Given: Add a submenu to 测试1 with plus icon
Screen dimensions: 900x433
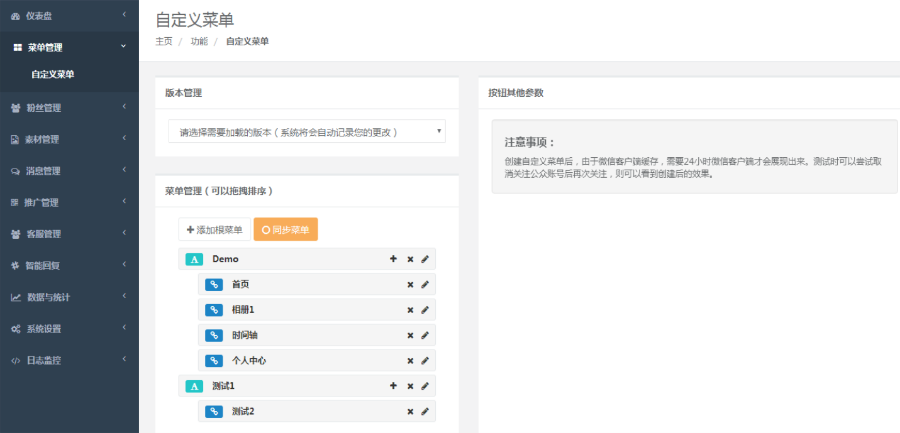Looking at the screenshot, I should pyautogui.click(x=393, y=386).
